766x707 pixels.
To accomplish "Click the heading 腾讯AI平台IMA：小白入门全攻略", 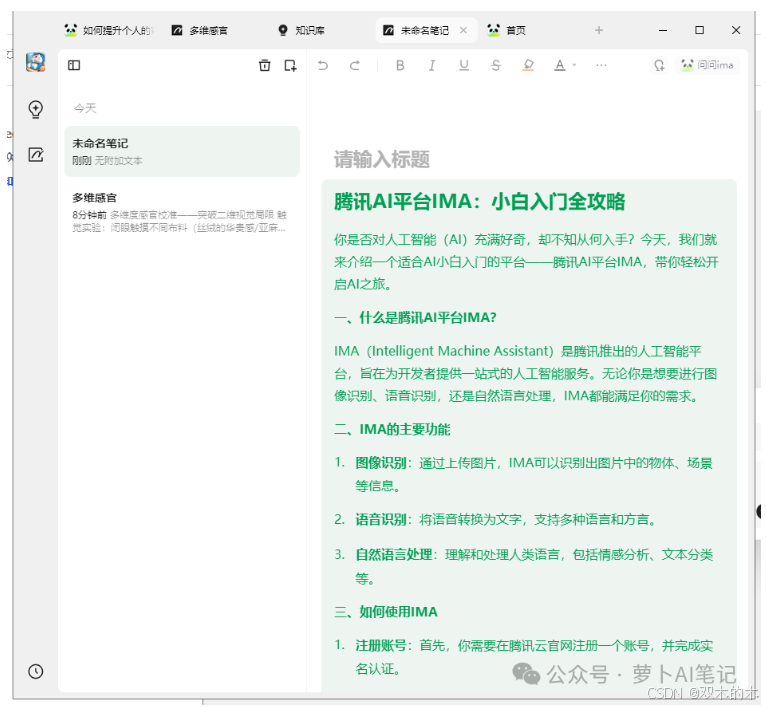I will pyautogui.click(x=479, y=201).
